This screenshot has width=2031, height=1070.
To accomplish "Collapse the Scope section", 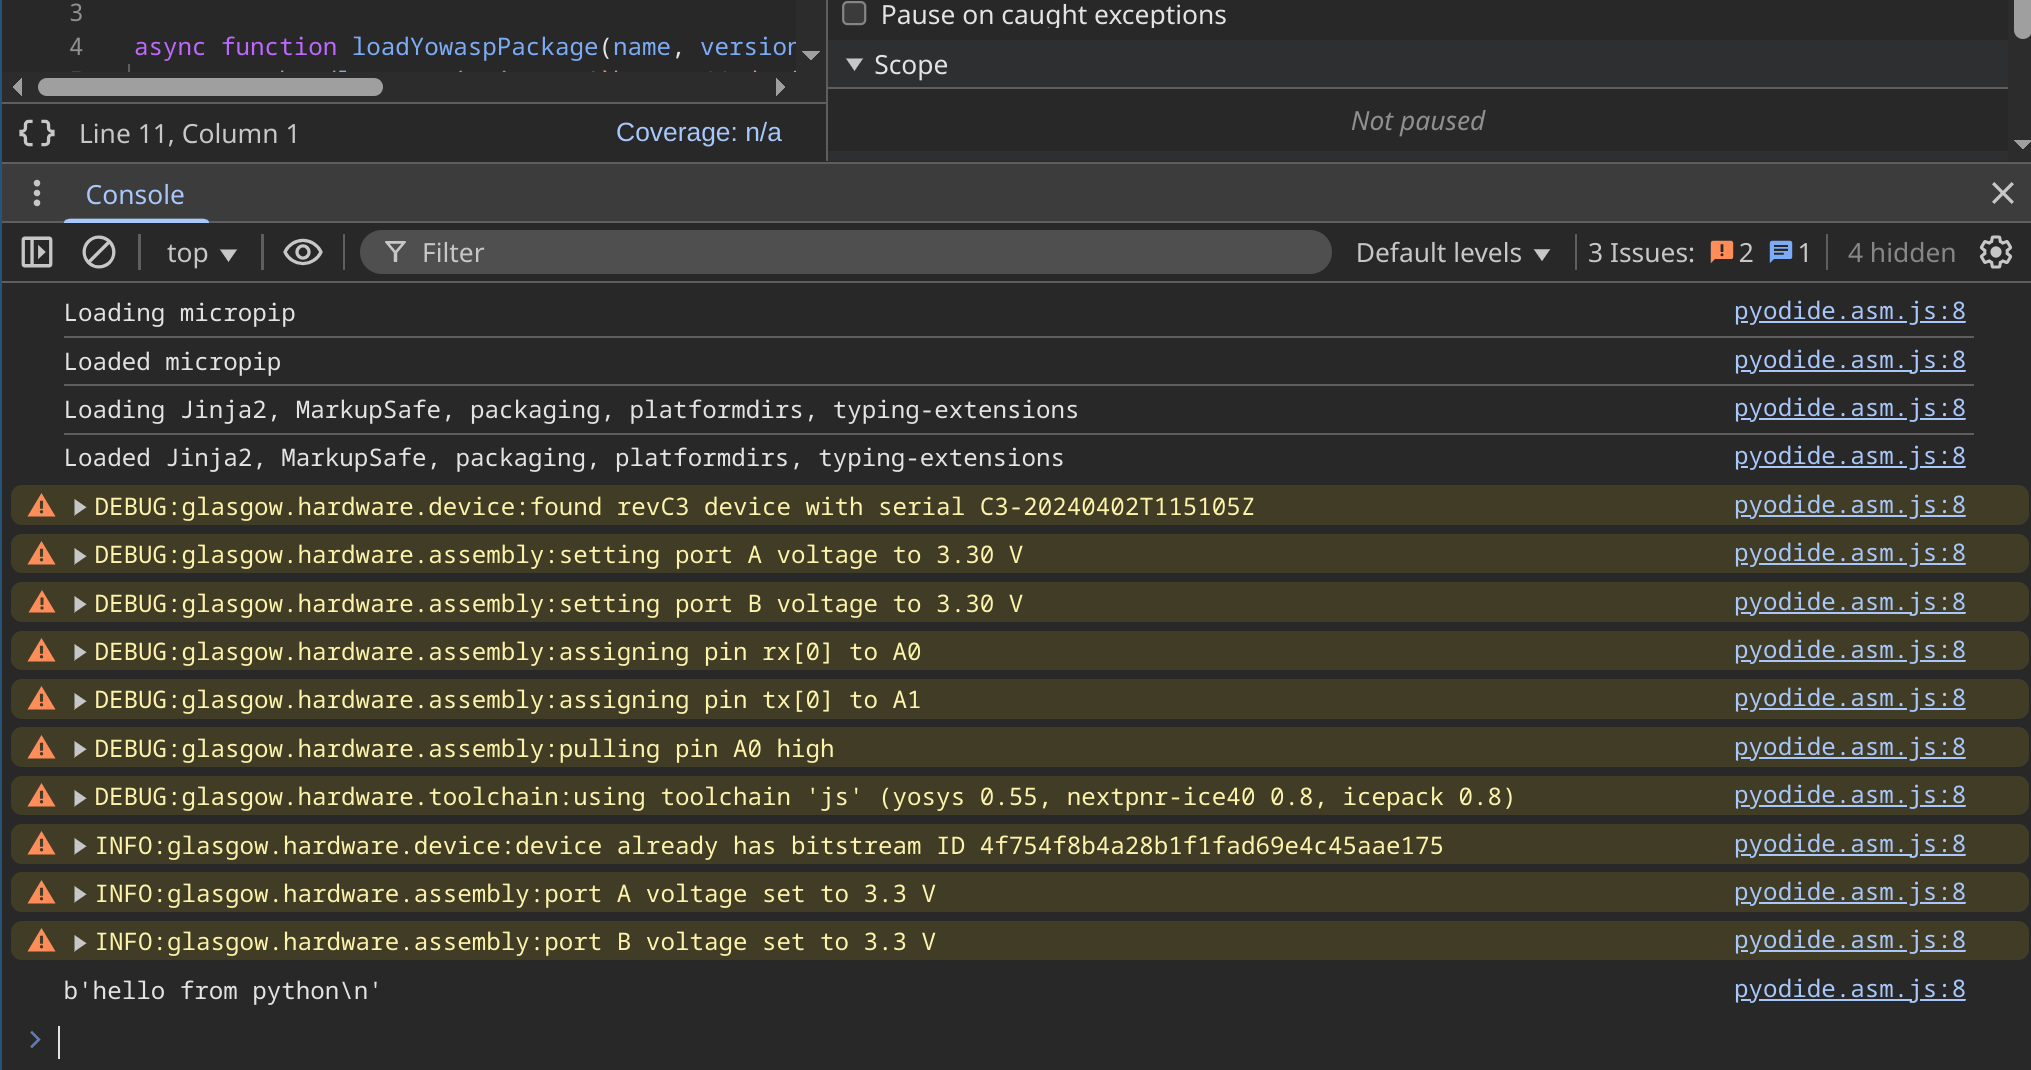I will click(854, 65).
